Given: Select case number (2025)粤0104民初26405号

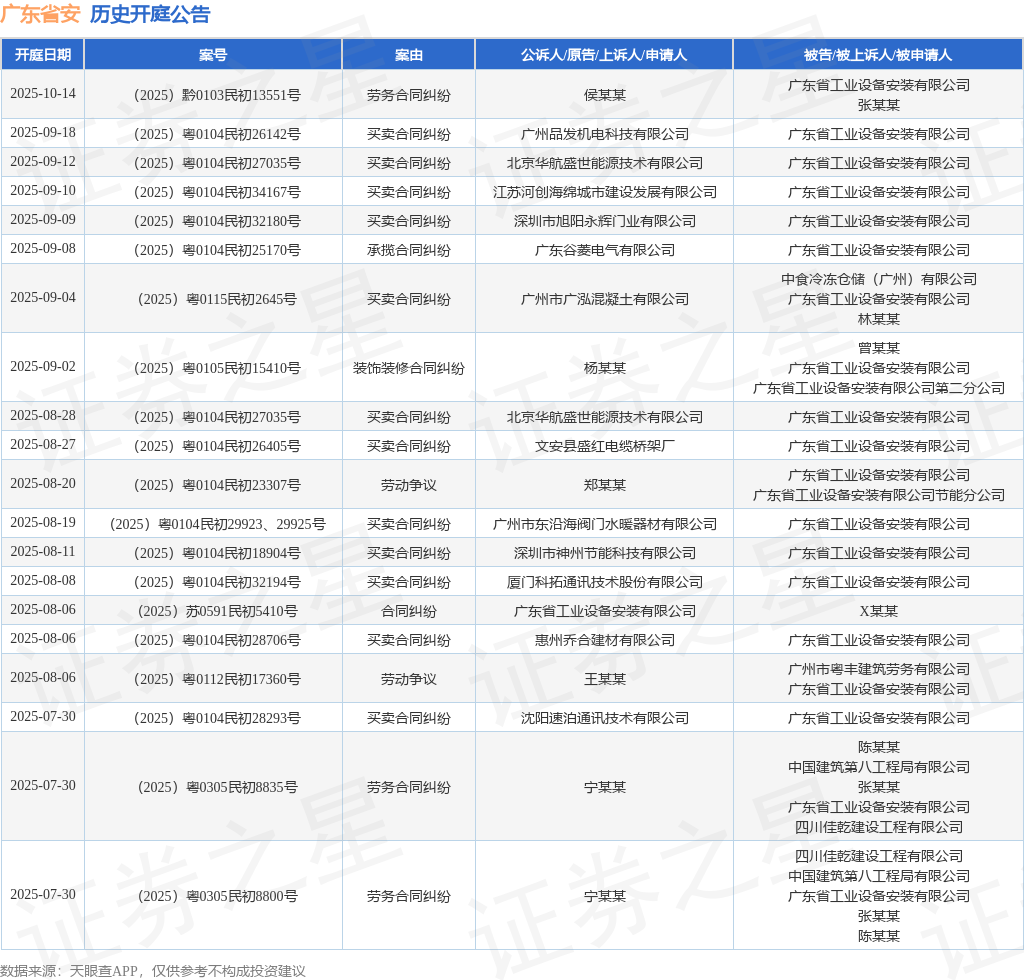Looking at the screenshot, I should pyautogui.click(x=217, y=447).
